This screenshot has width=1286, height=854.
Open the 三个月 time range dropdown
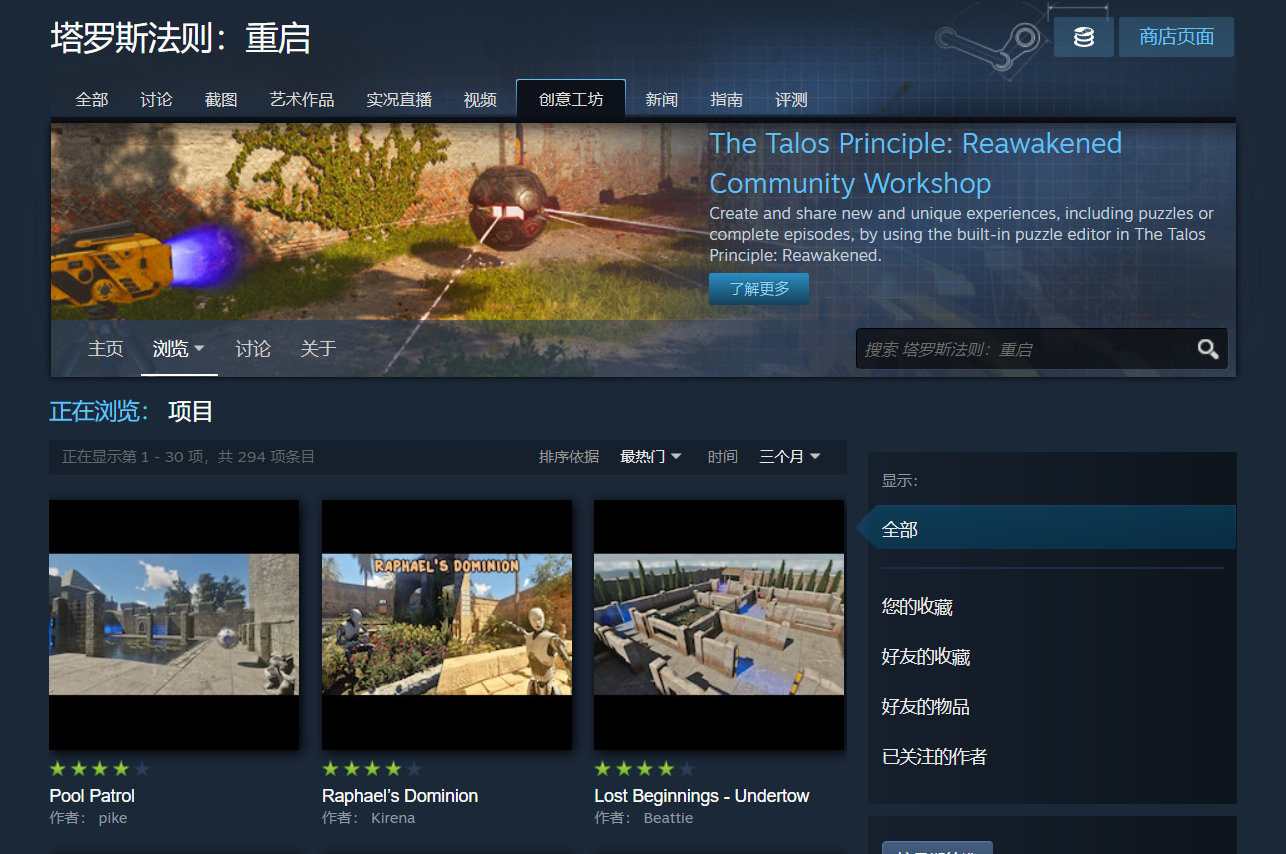click(x=790, y=456)
